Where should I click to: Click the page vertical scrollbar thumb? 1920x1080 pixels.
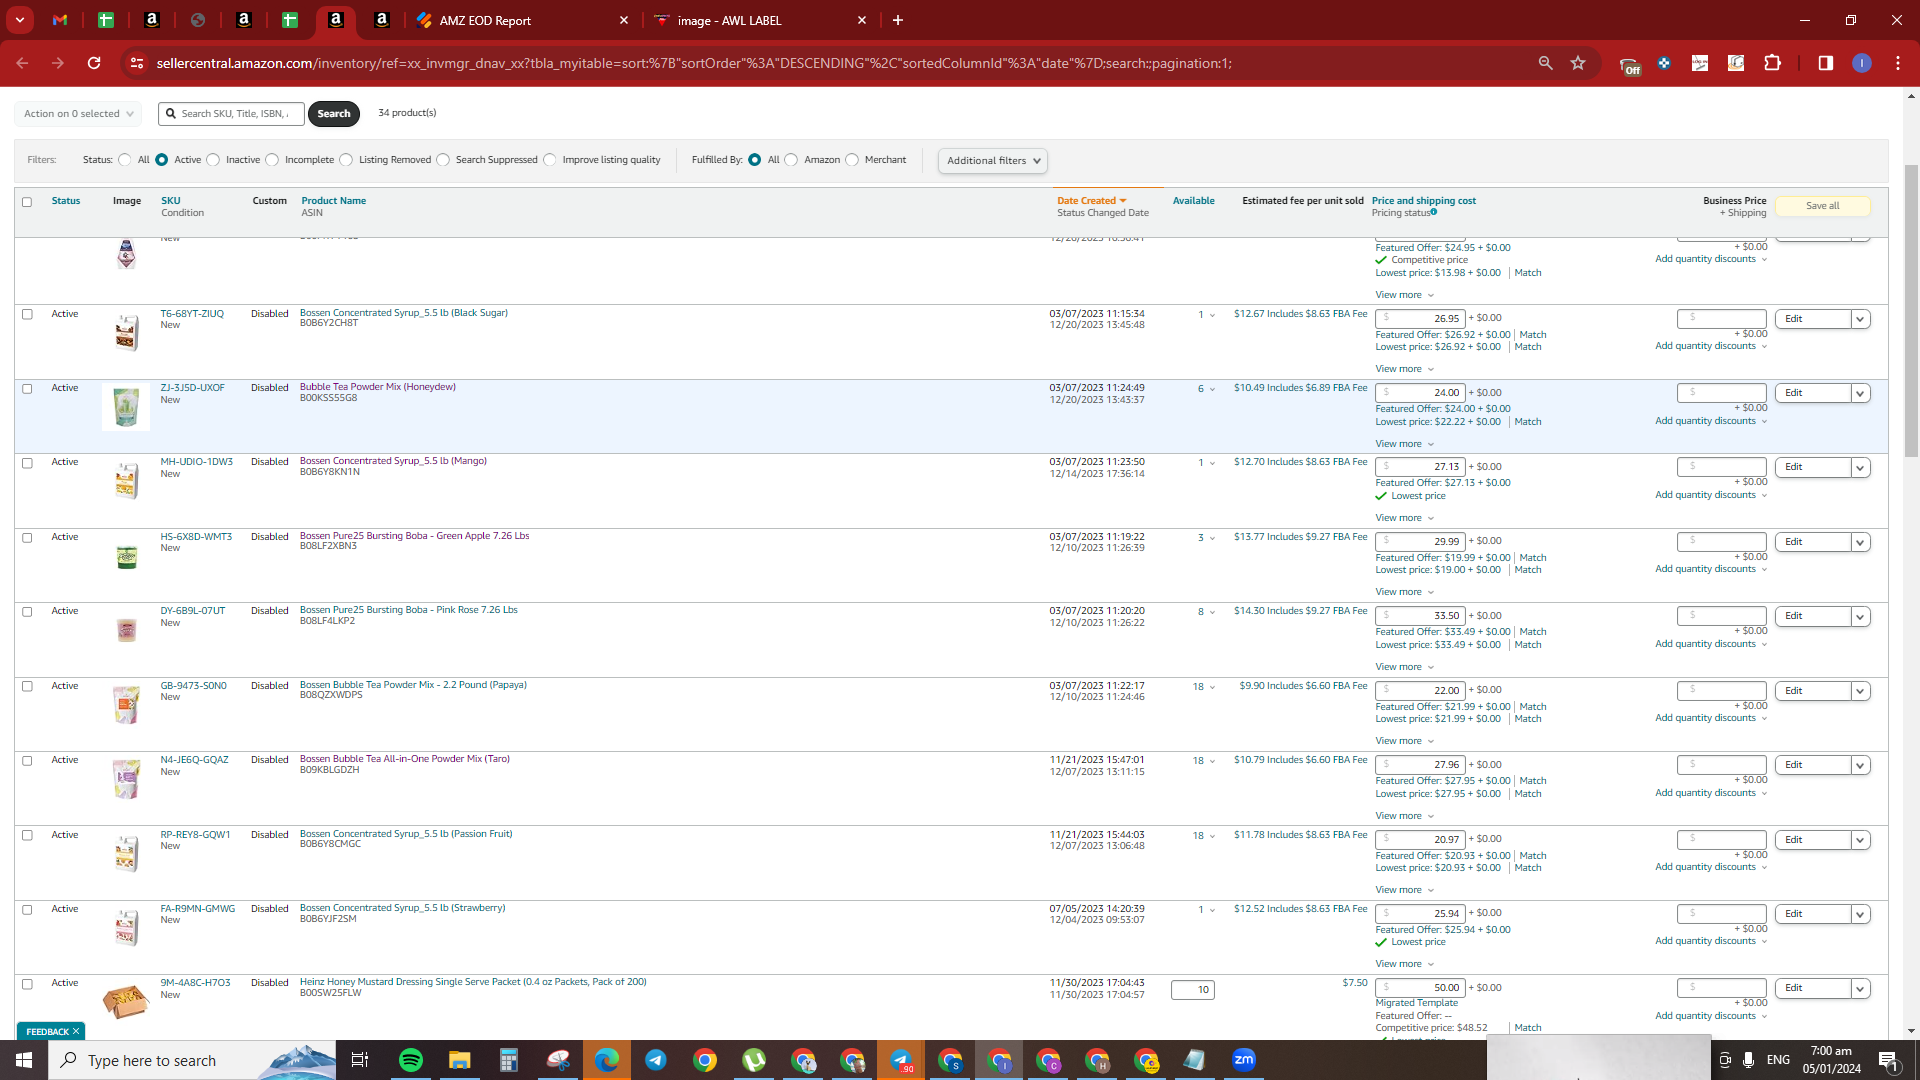pos(1911,310)
